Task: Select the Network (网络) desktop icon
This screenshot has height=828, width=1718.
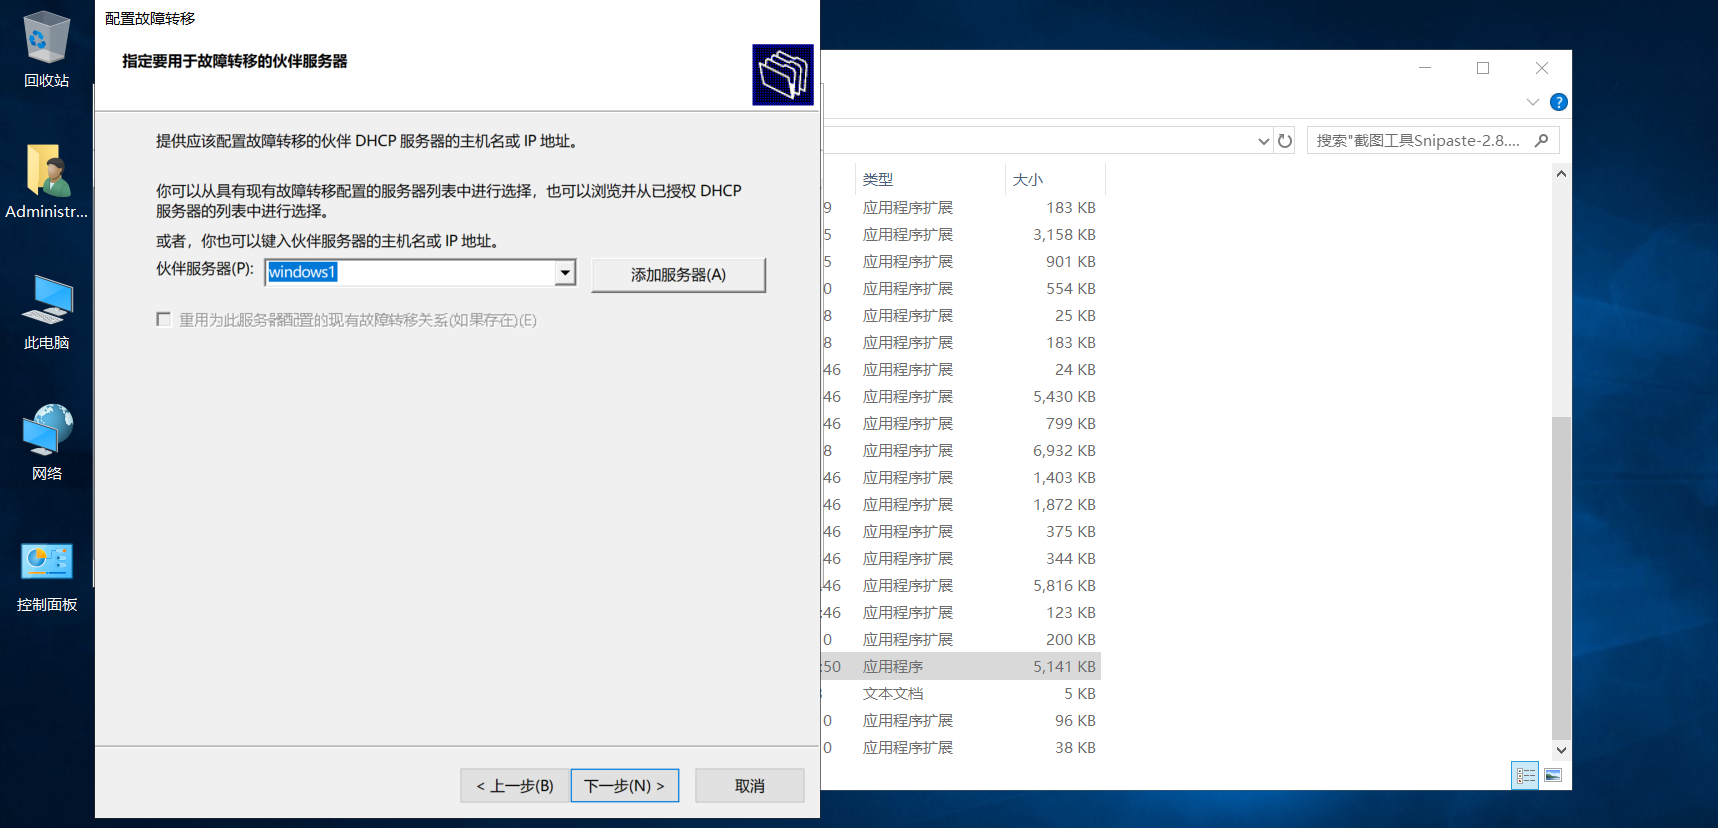Action: 46,442
